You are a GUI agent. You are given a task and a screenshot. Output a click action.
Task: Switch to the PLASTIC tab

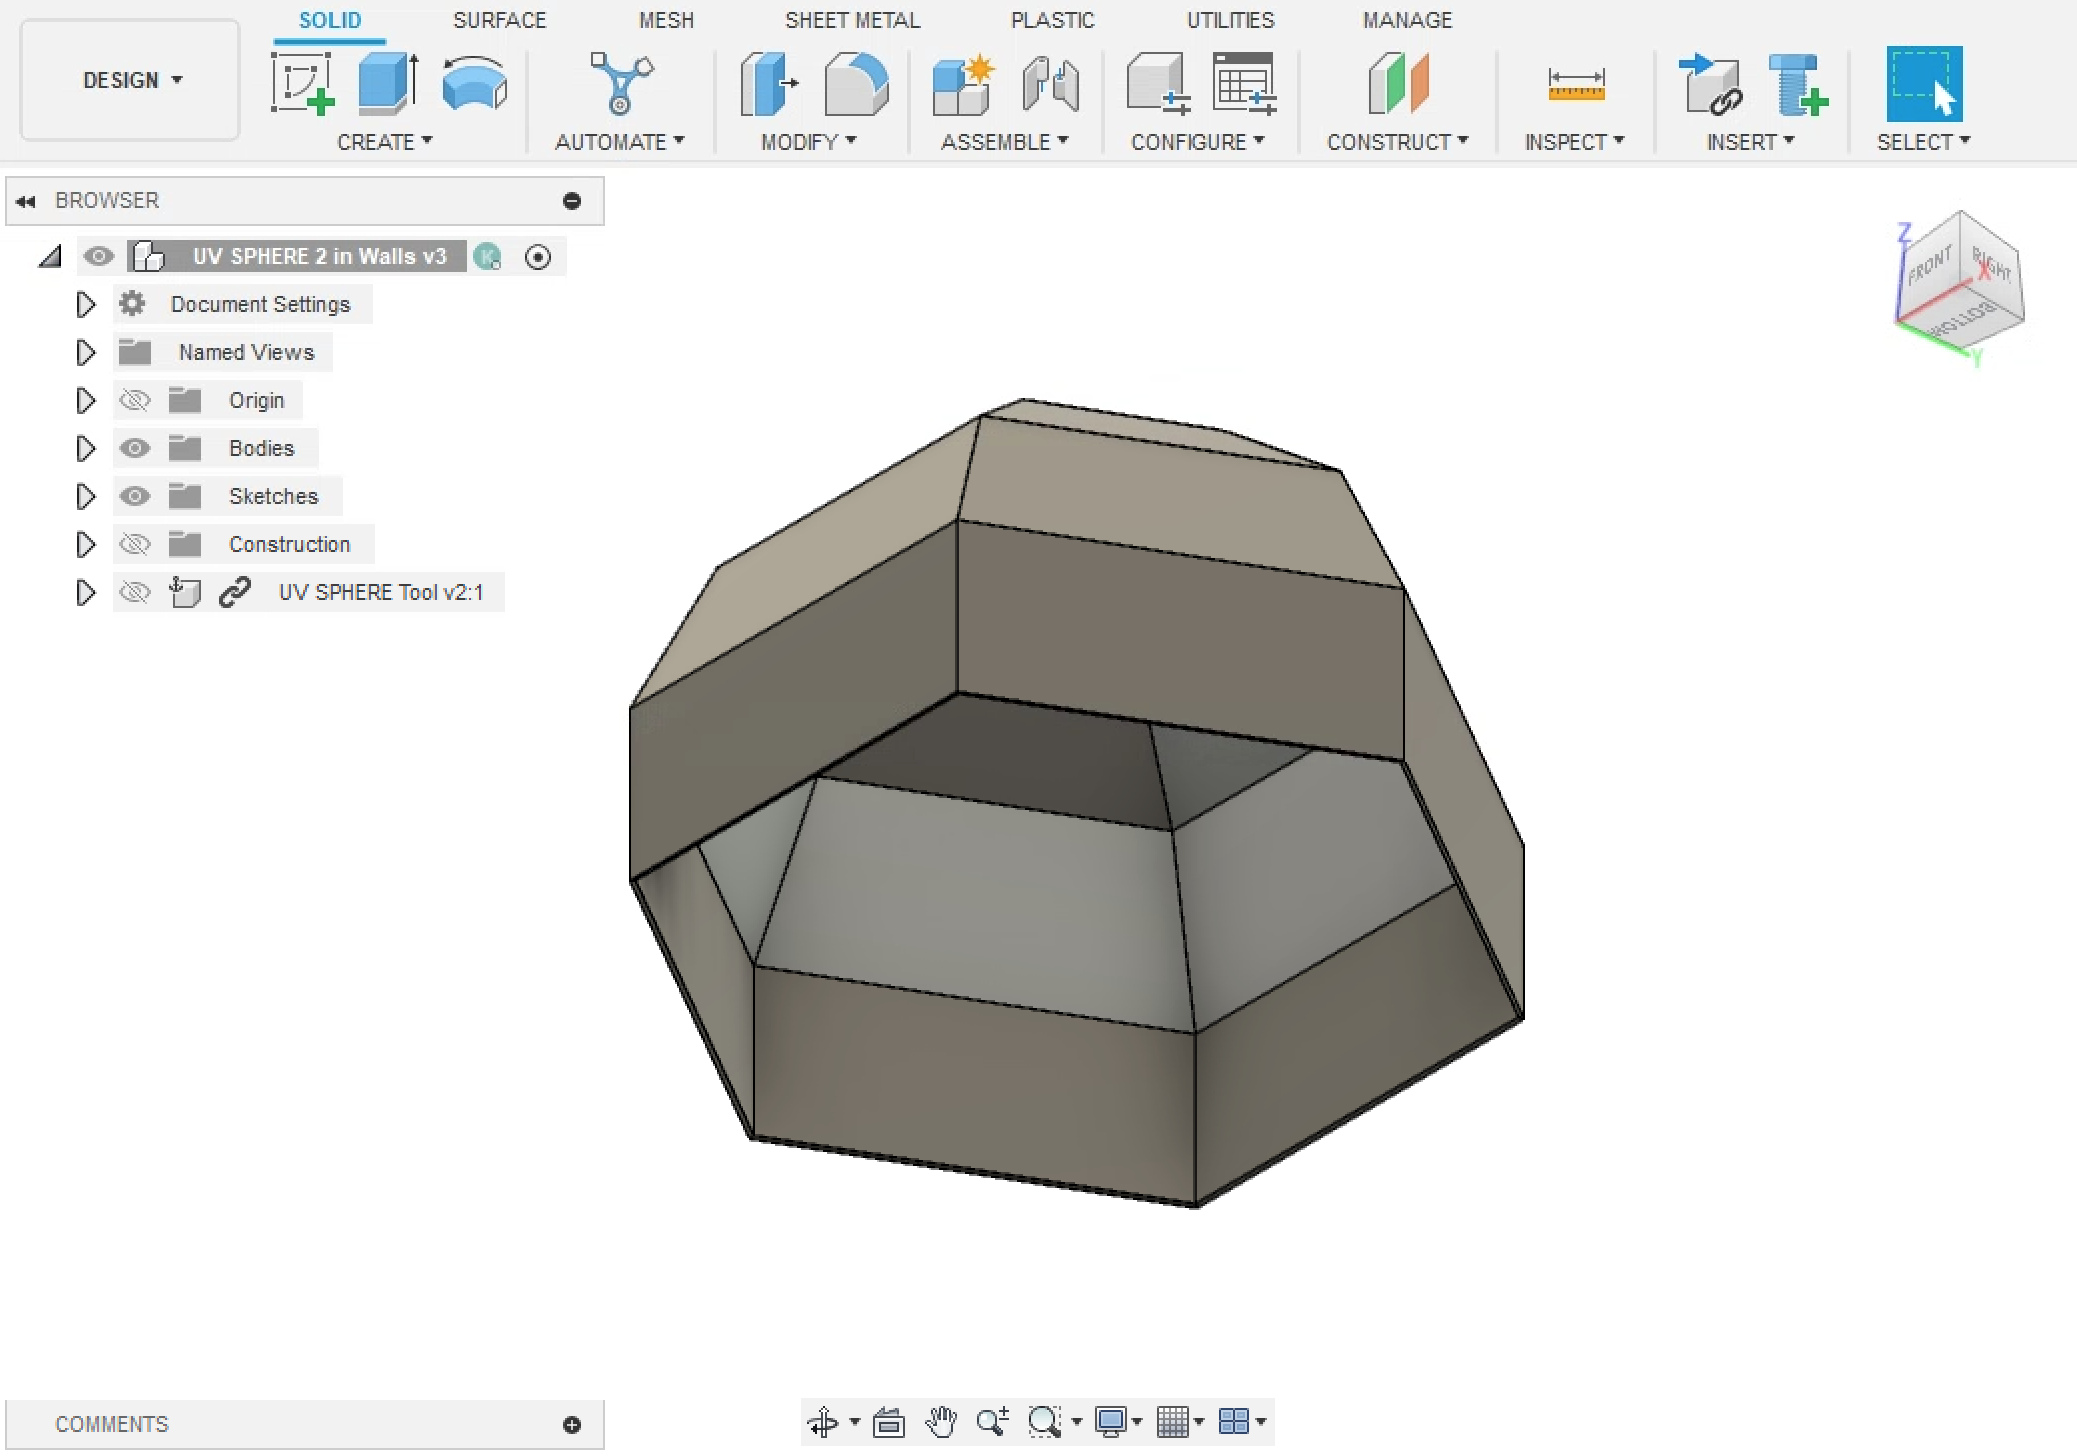click(x=1052, y=20)
